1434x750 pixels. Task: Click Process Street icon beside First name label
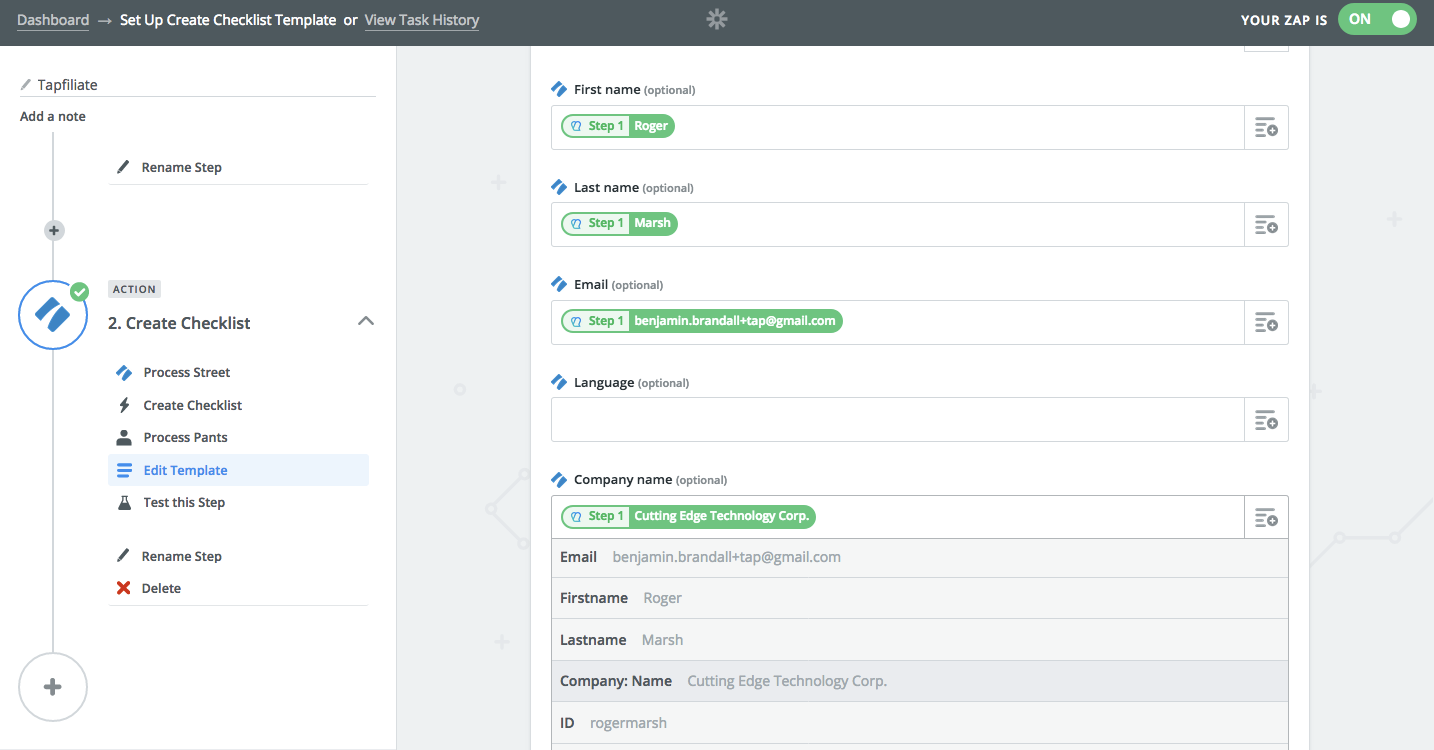click(560, 89)
